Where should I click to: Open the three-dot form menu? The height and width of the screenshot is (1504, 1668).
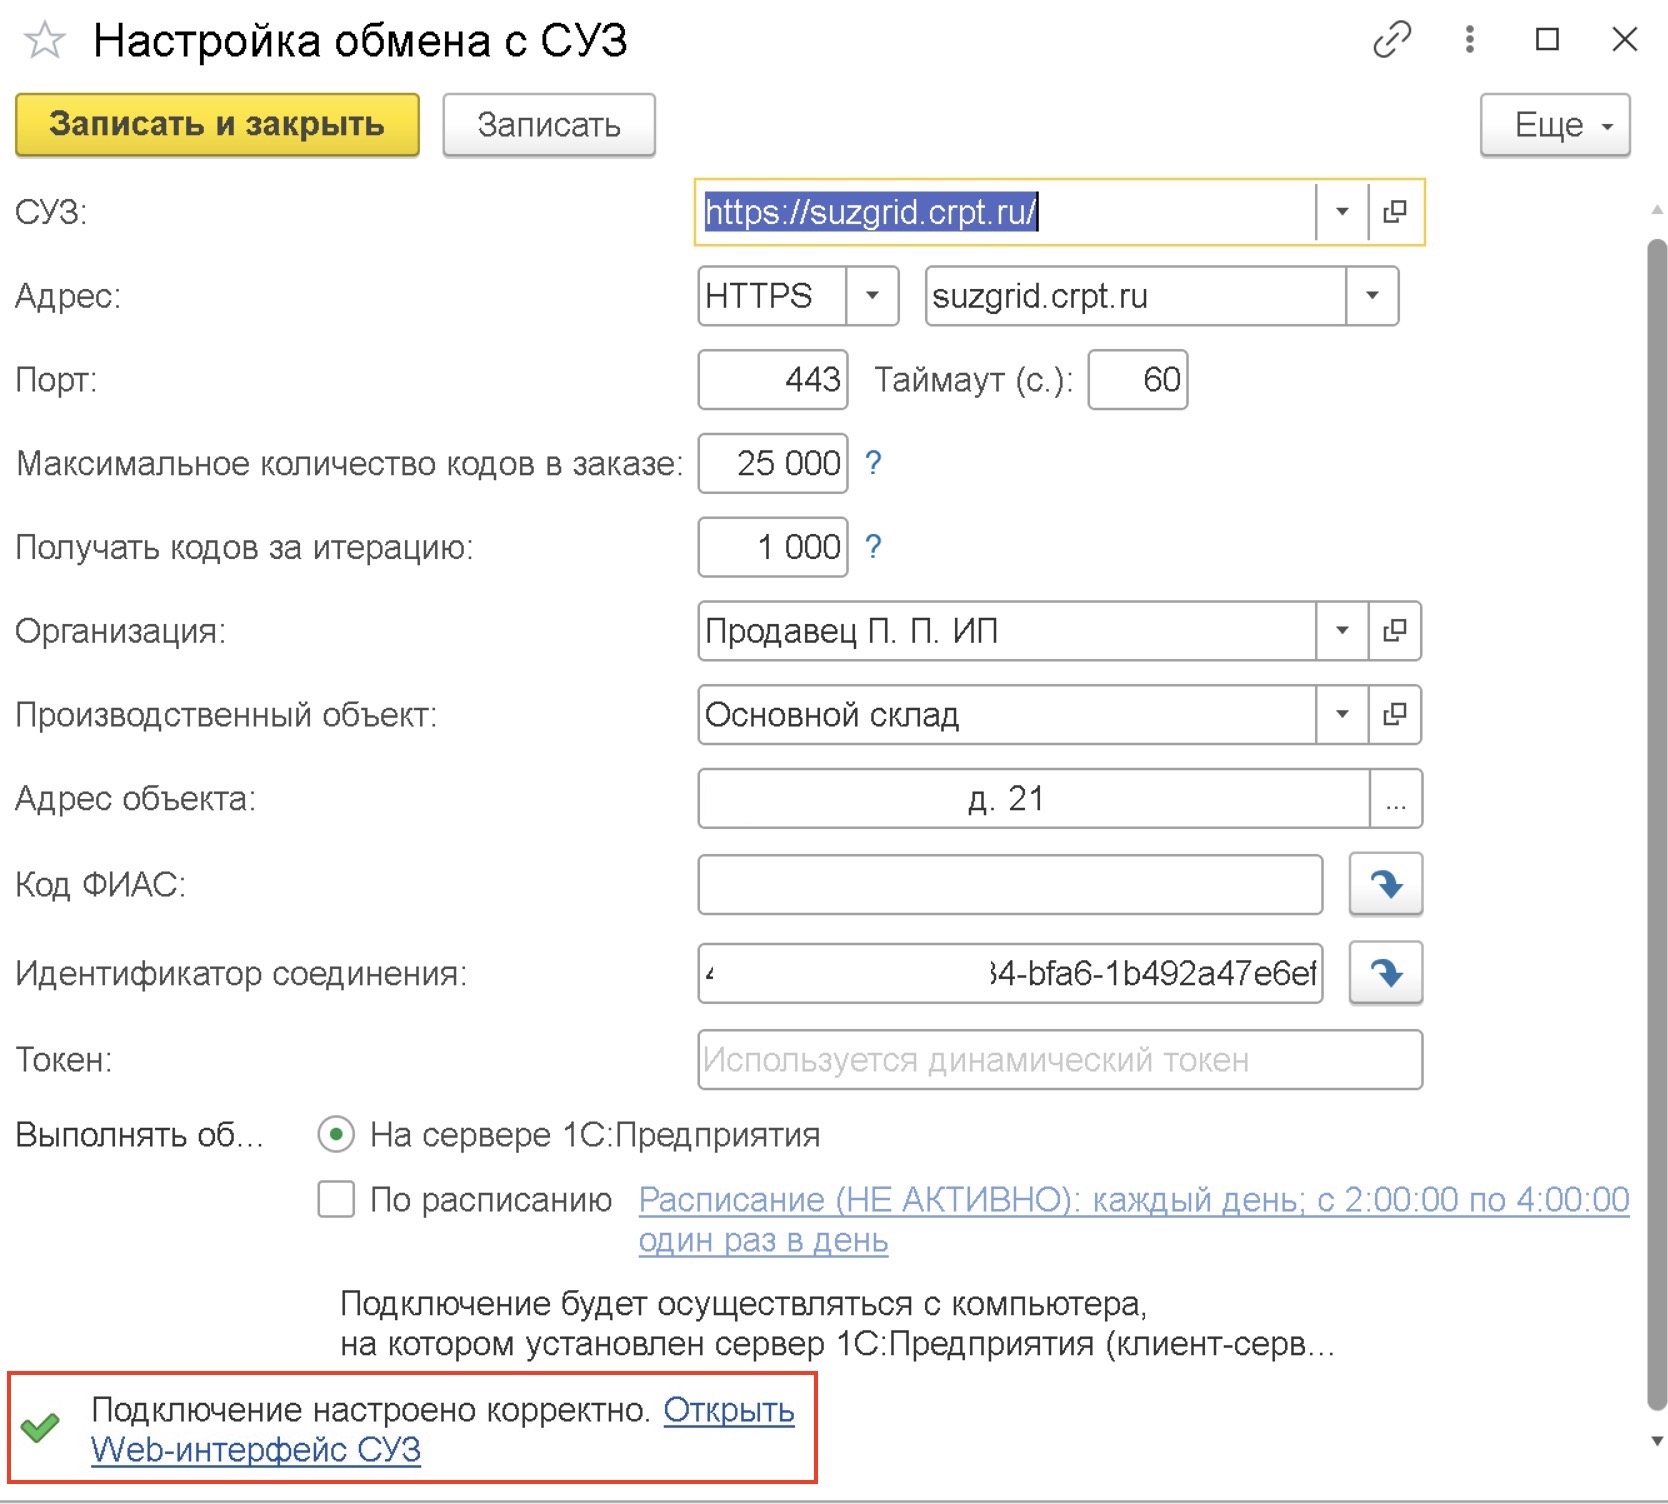[1469, 40]
